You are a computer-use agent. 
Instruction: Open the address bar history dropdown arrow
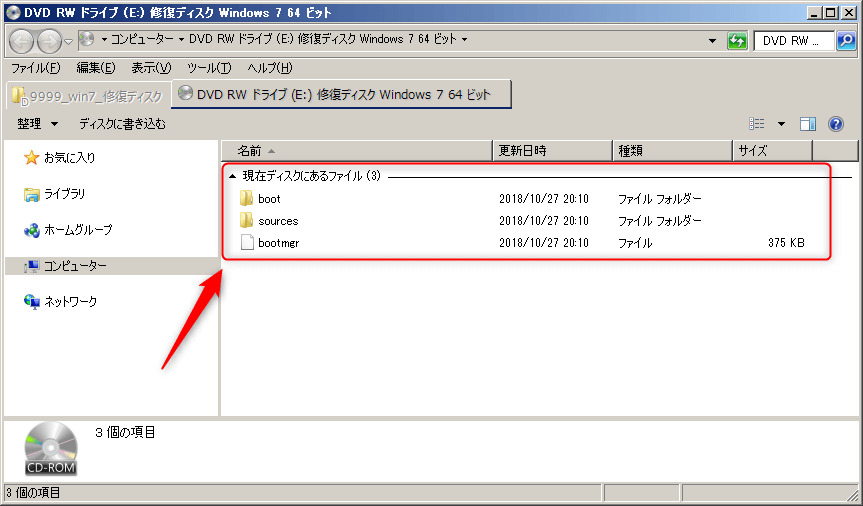pos(712,41)
